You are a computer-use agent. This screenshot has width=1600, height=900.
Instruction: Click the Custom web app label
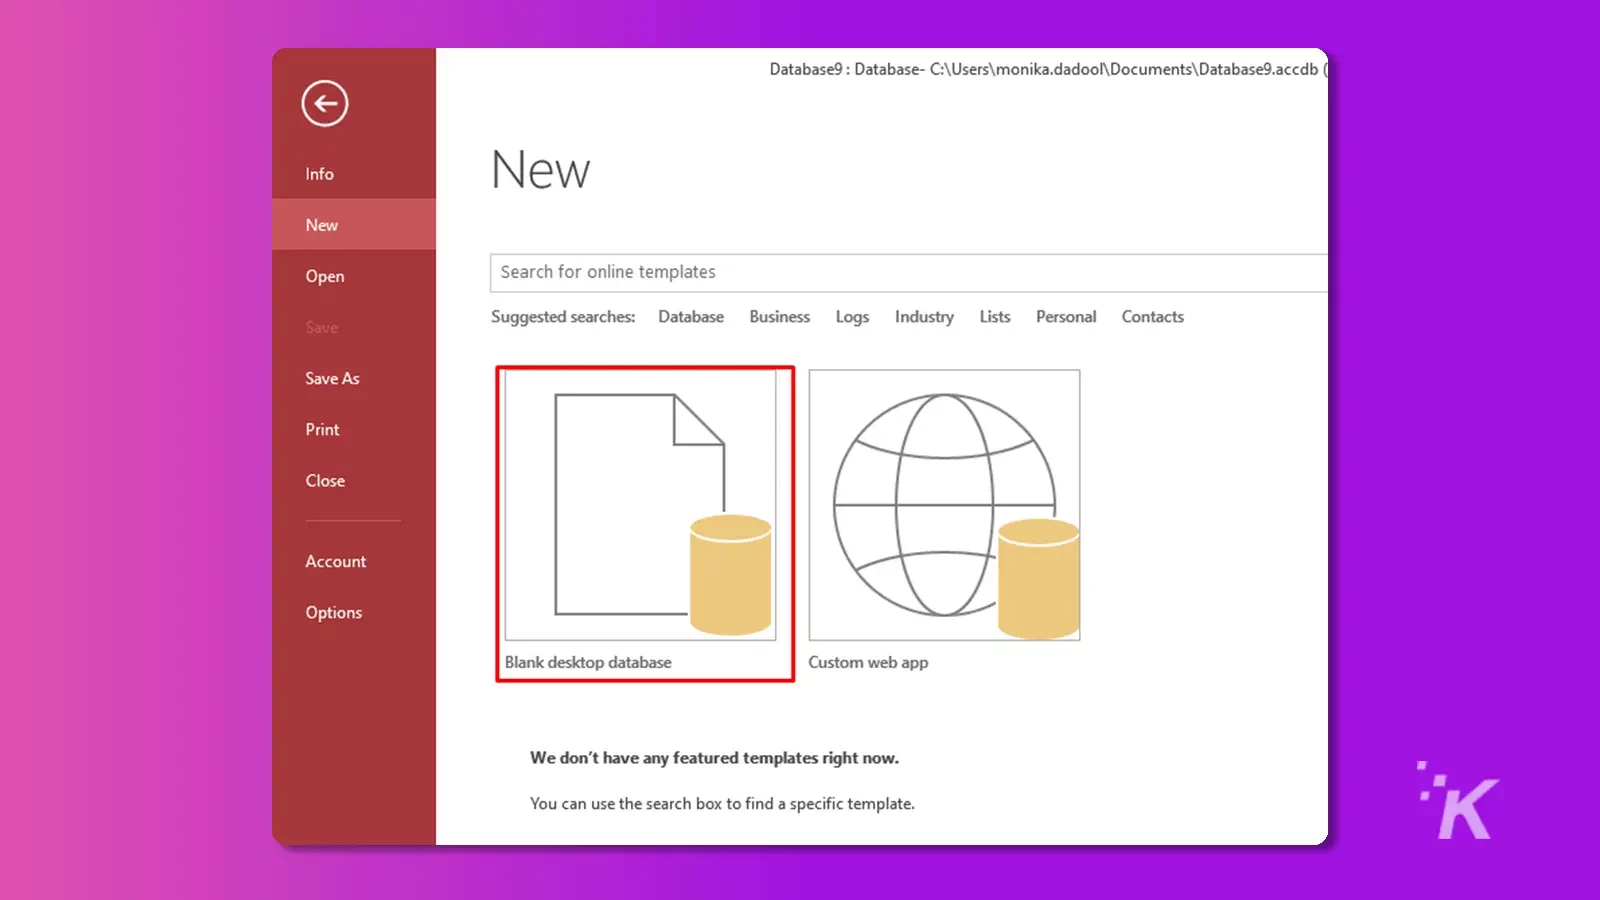coord(868,662)
